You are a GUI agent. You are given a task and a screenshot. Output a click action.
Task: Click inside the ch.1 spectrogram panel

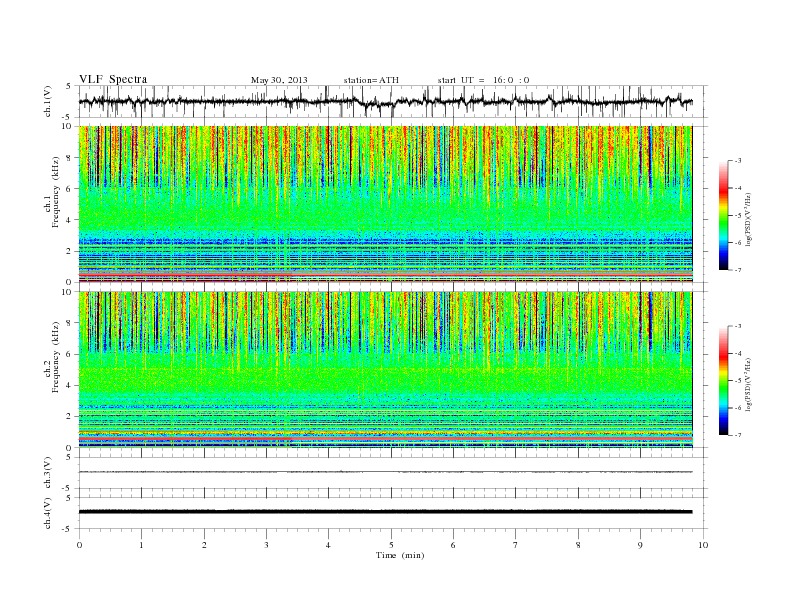coord(385,204)
